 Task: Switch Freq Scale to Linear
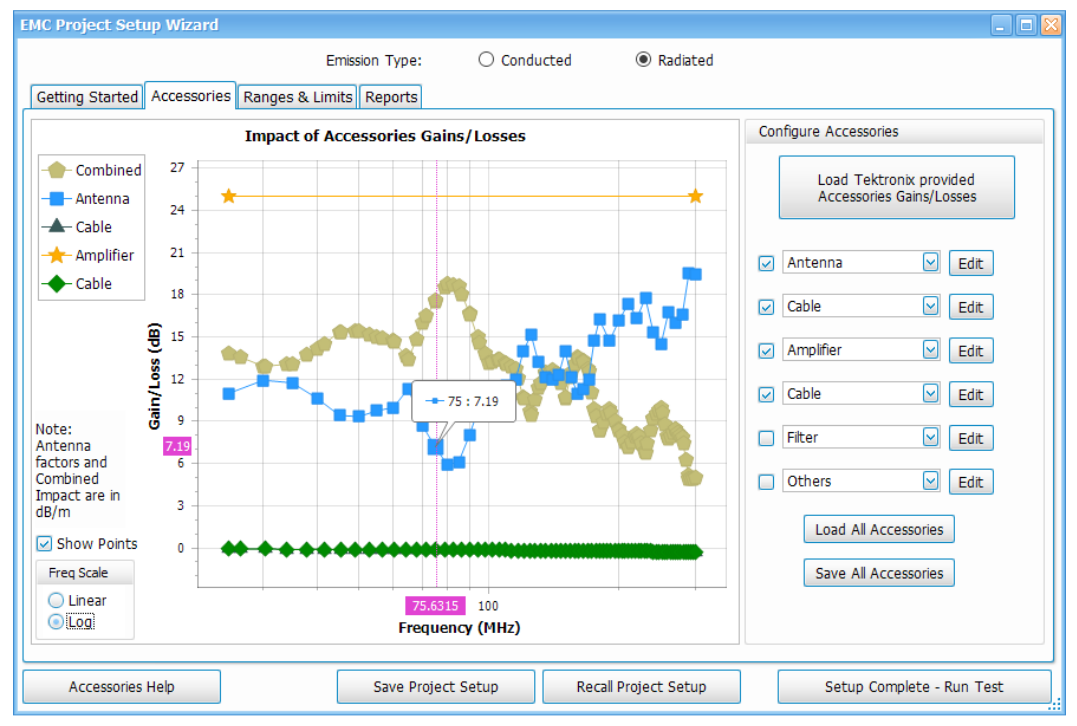[x=58, y=600]
